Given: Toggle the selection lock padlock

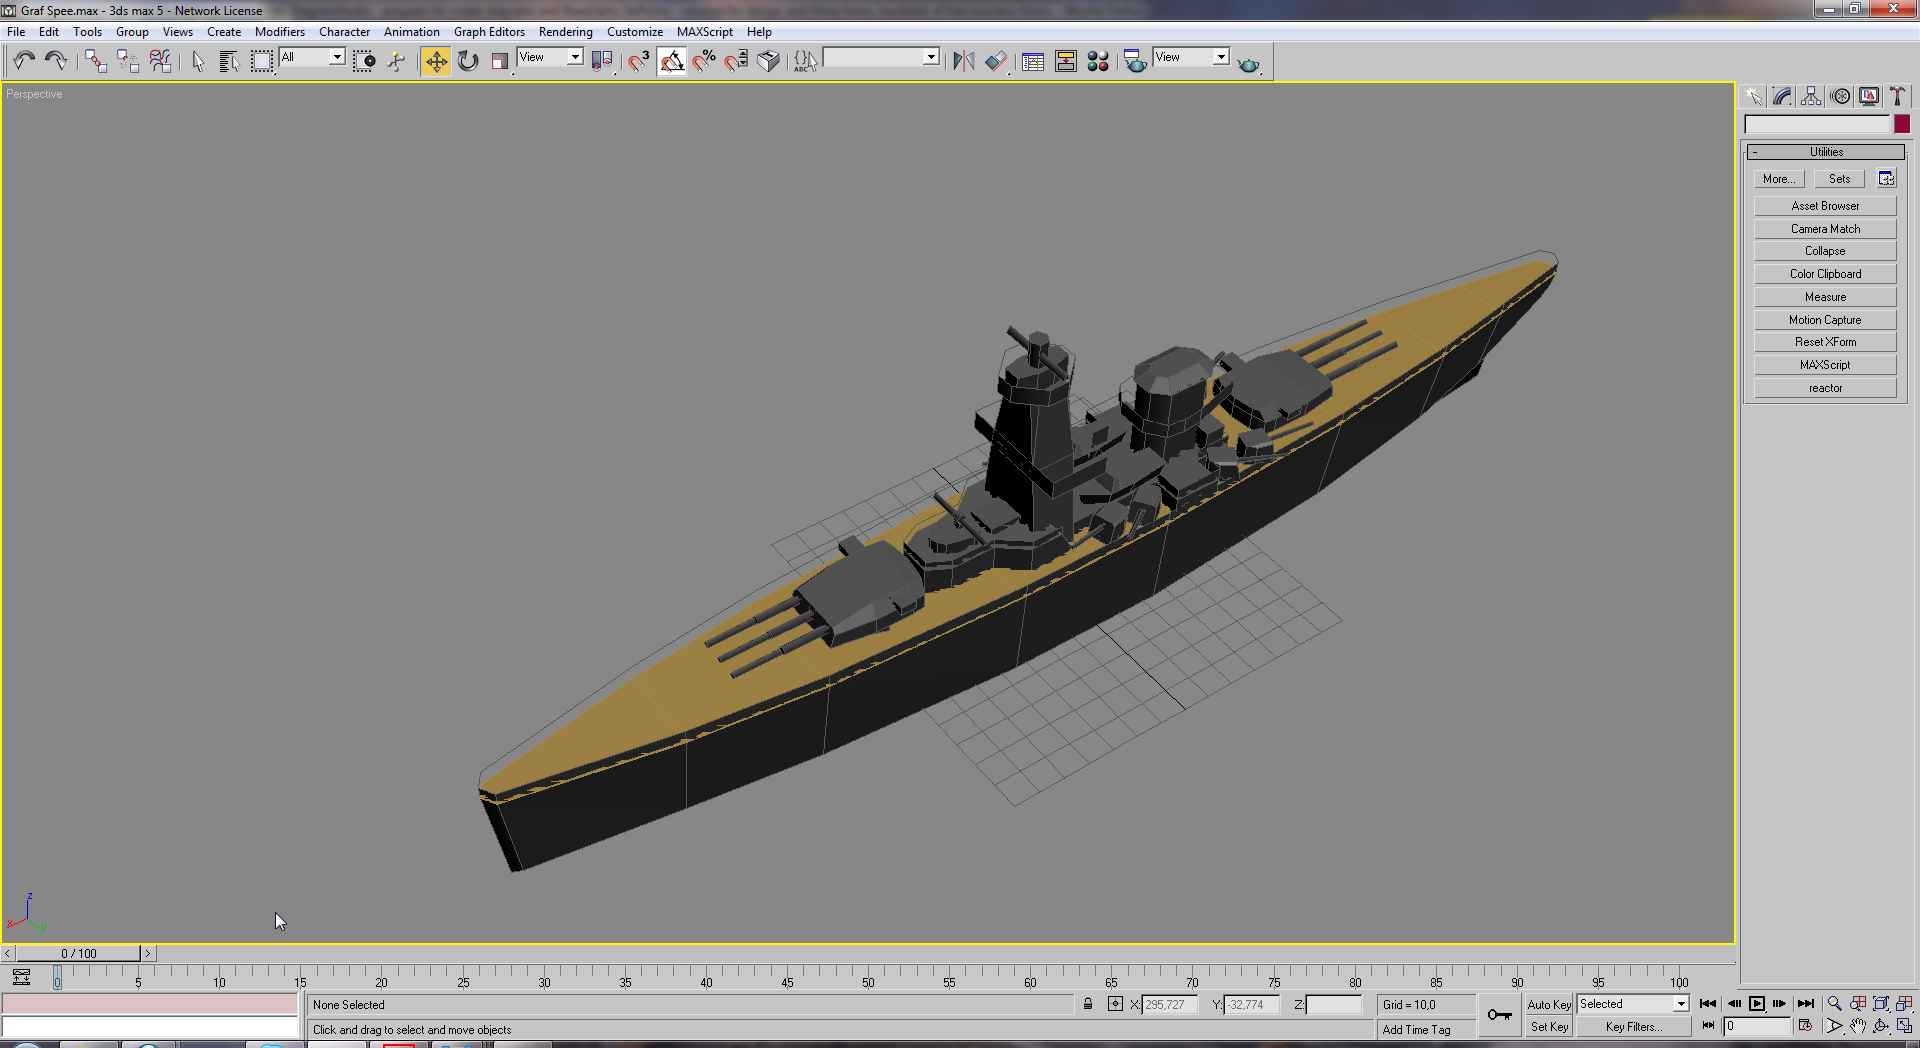Looking at the screenshot, I should click(x=1088, y=1004).
